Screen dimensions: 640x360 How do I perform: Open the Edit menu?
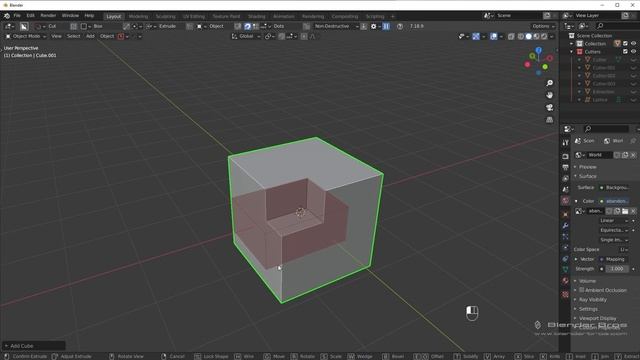pyautogui.click(x=31, y=16)
